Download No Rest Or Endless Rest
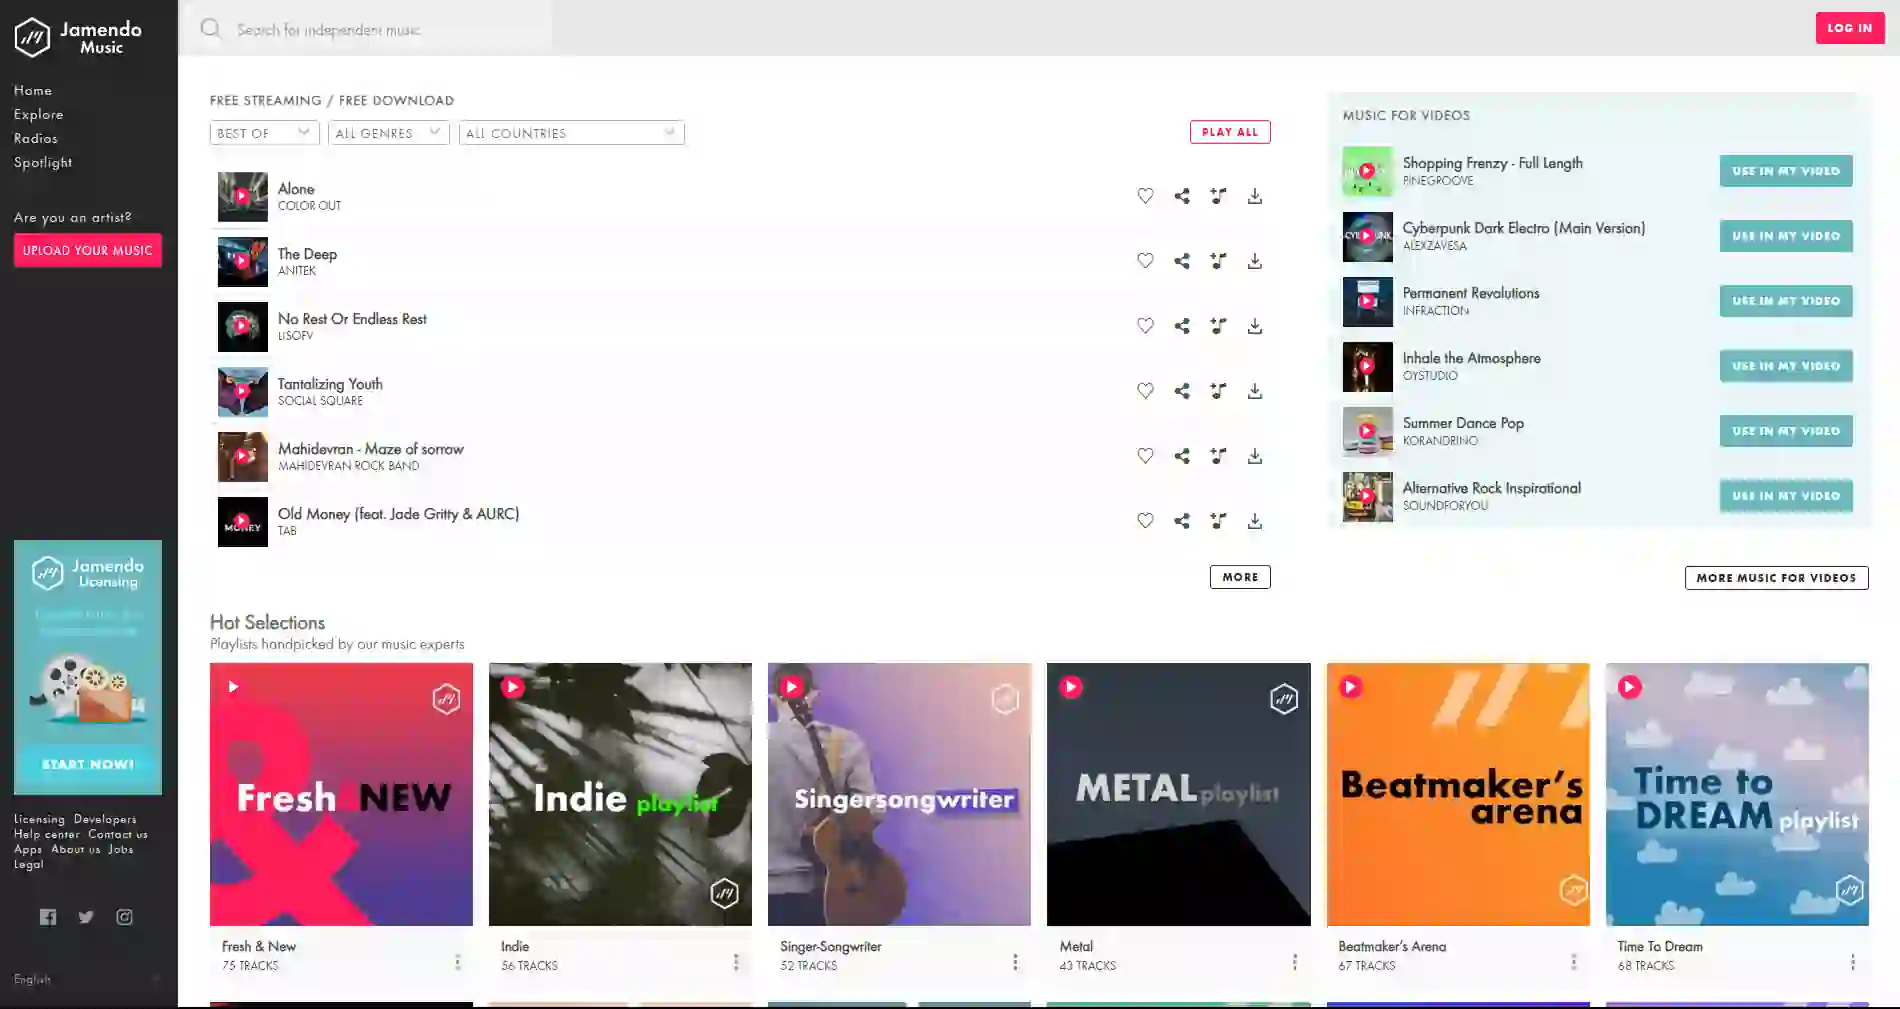 click(x=1255, y=326)
